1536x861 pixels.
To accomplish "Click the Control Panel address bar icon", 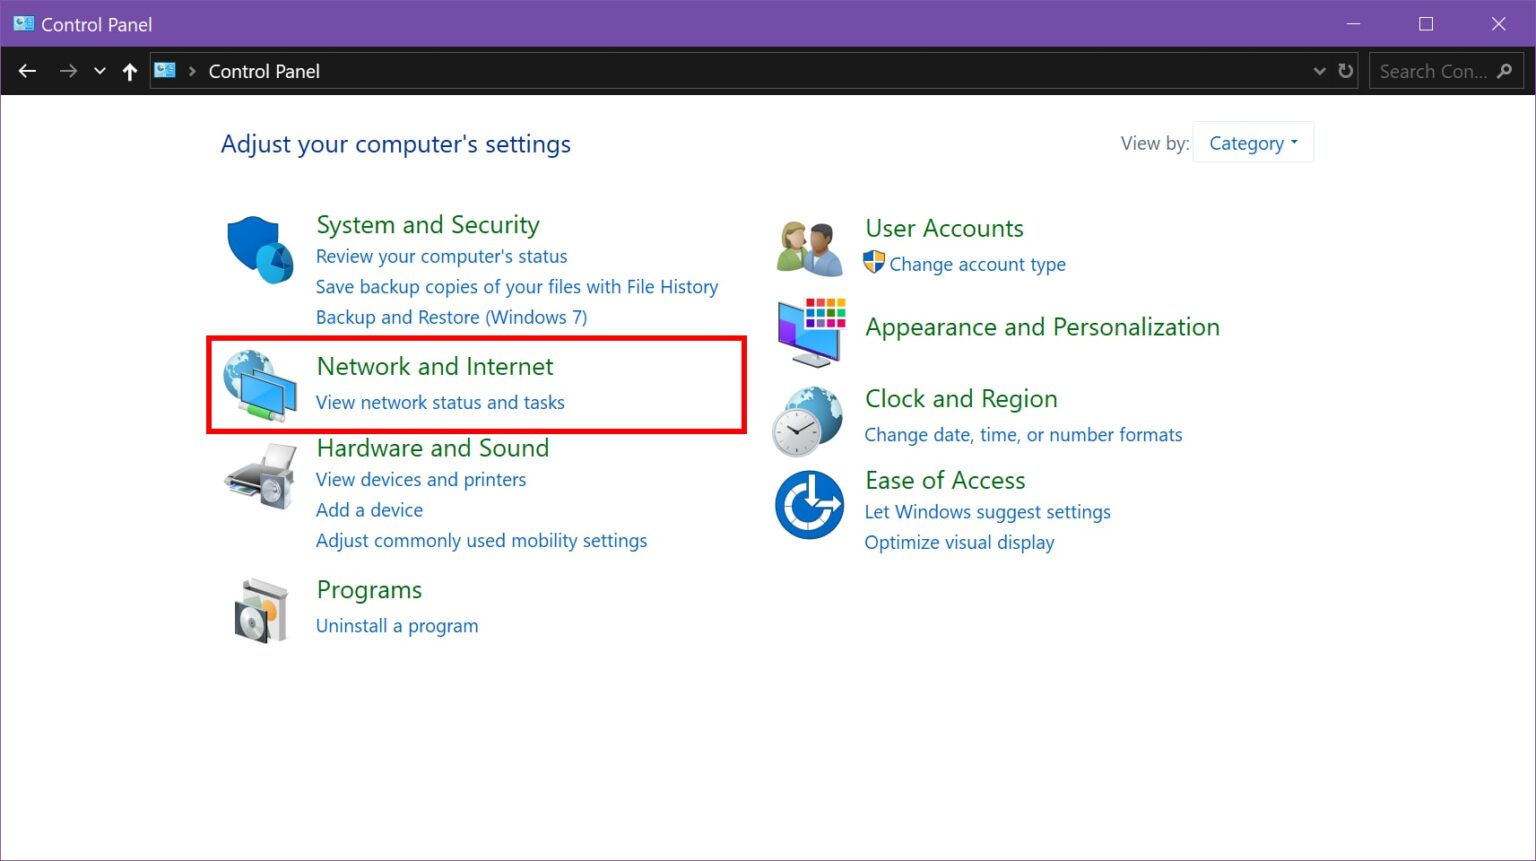I will [x=165, y=71].
